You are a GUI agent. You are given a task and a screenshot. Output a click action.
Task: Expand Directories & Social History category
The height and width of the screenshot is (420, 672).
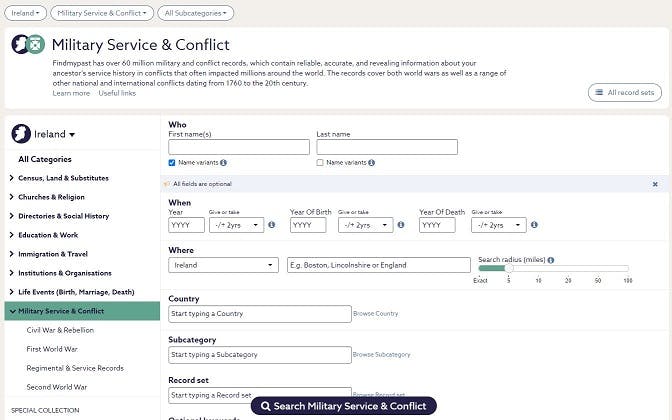(x=12, y=216)
